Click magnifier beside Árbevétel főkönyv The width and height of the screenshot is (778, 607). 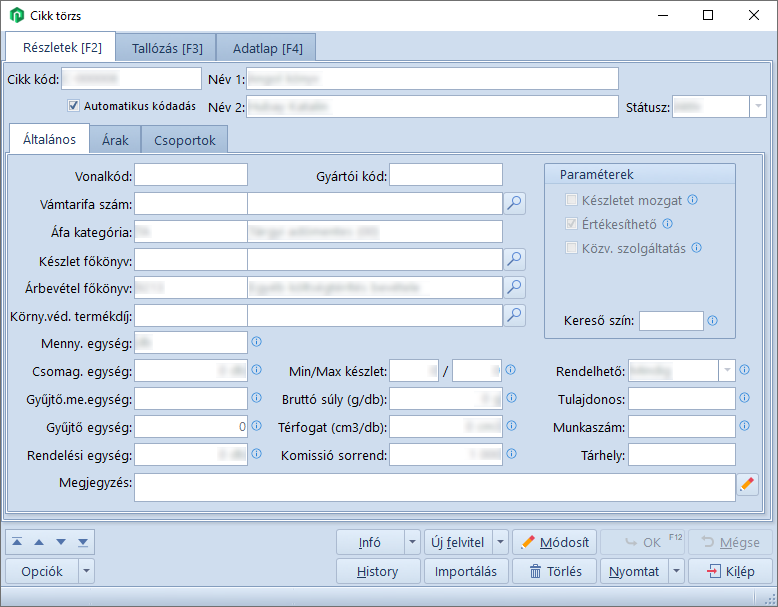click(514, 288)
